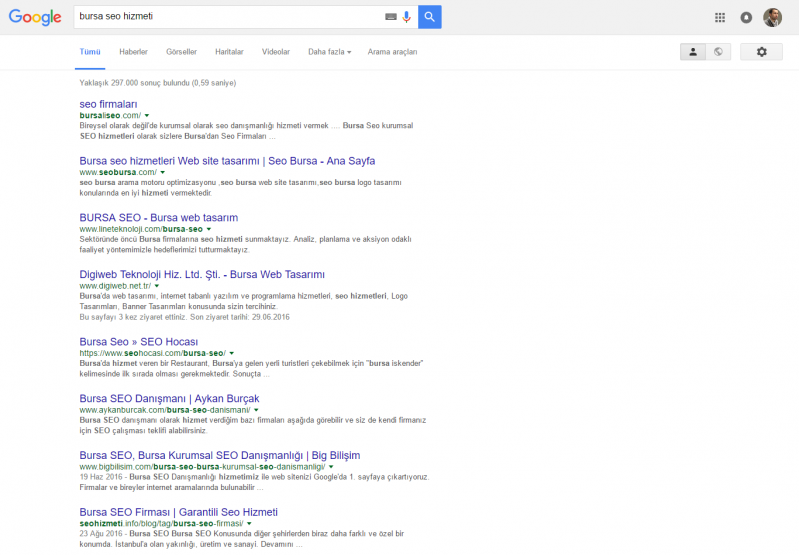This screenshot has width=799, height=555.
Task: Switch to global results globe toggle
Action: click(718, 51)
